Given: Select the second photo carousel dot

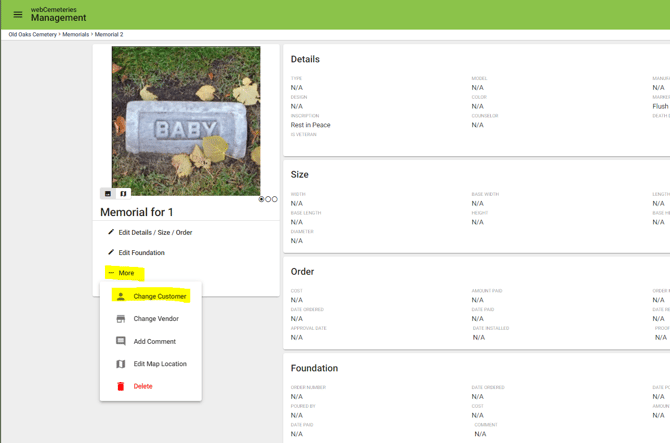Looking at the screenshot, I should pyautogui.click(x=268, y=199).
